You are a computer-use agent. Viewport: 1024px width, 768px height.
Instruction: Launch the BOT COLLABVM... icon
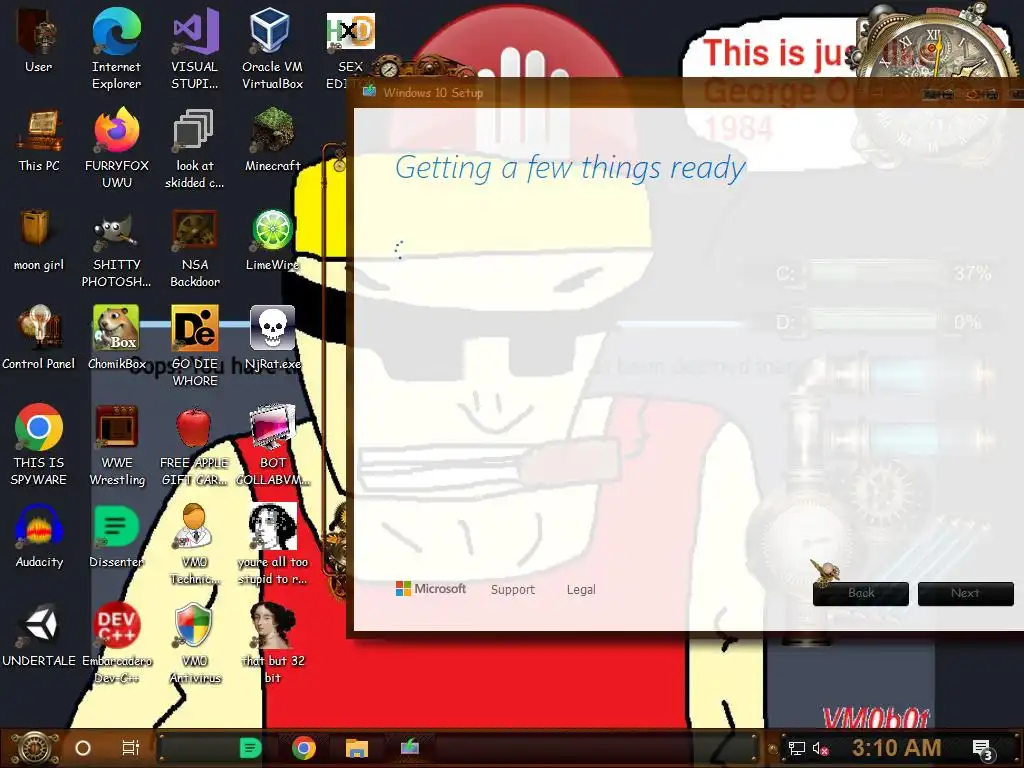pos(272,445)
